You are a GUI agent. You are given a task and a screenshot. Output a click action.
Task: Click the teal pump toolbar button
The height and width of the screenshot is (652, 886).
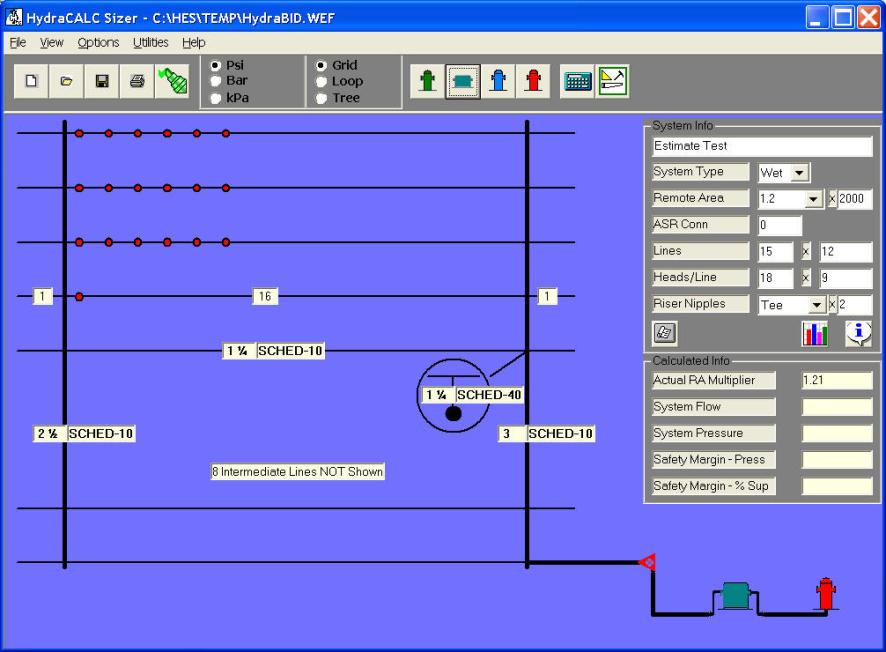(463, 81)
